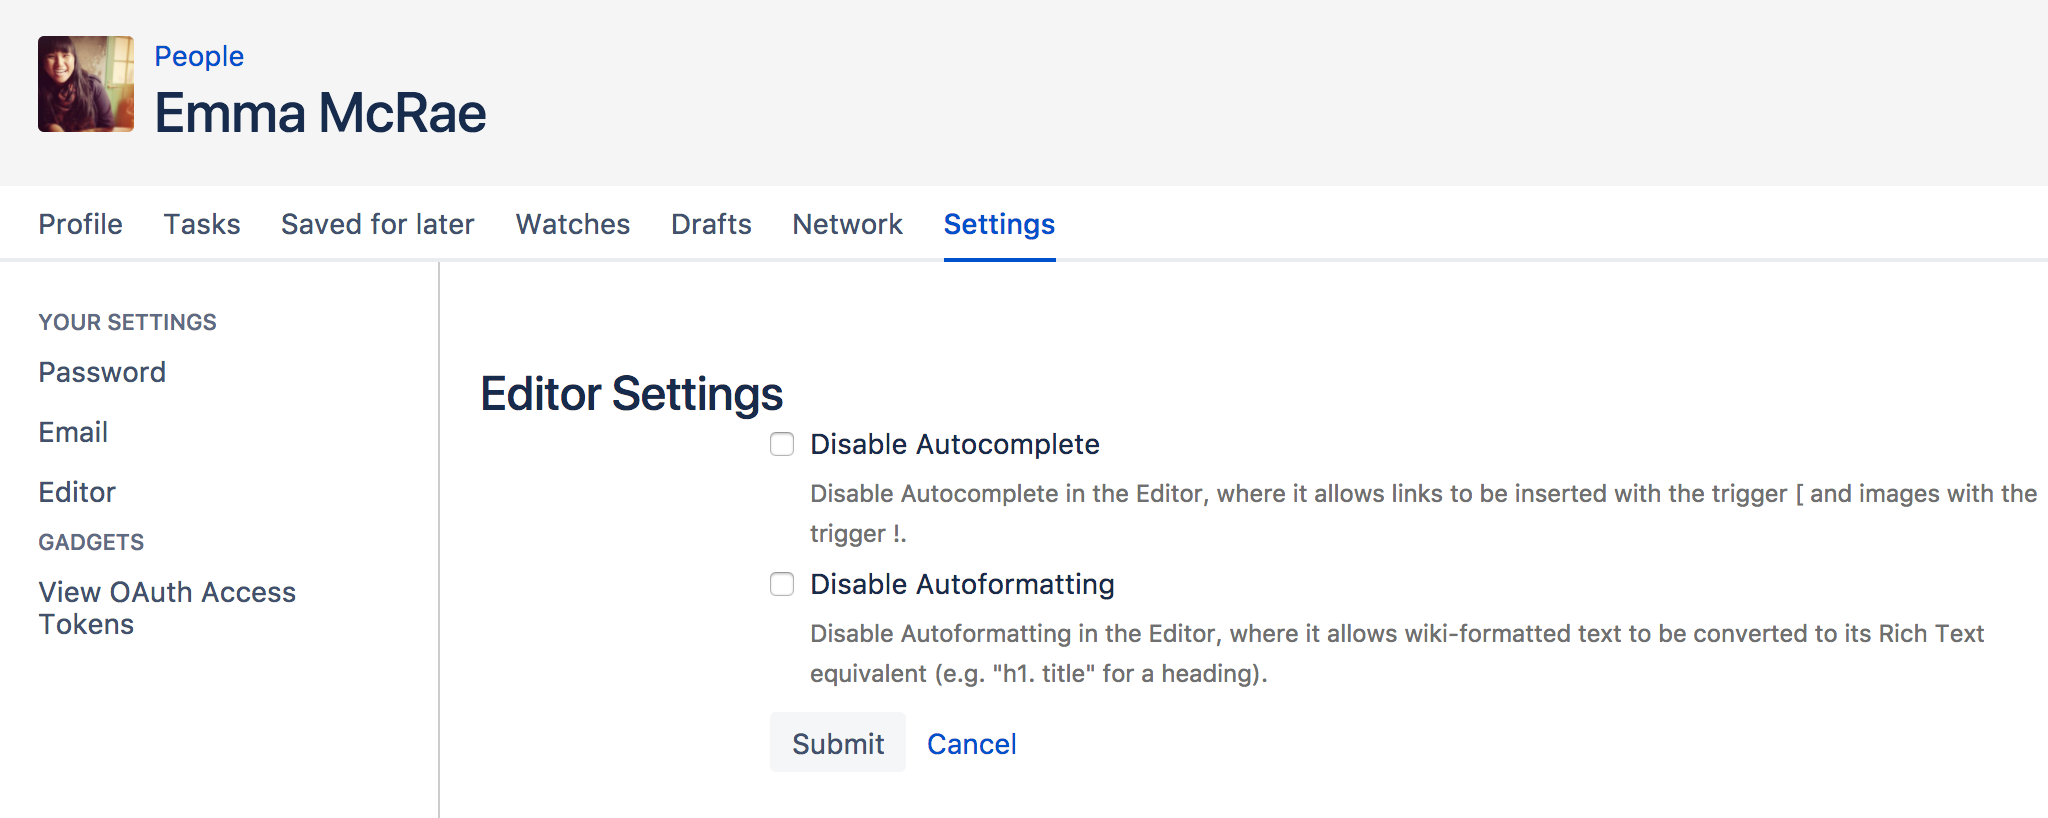Click the Emma McRae name heading
The image size is (2048, 818).
click(x=320, y=113)
